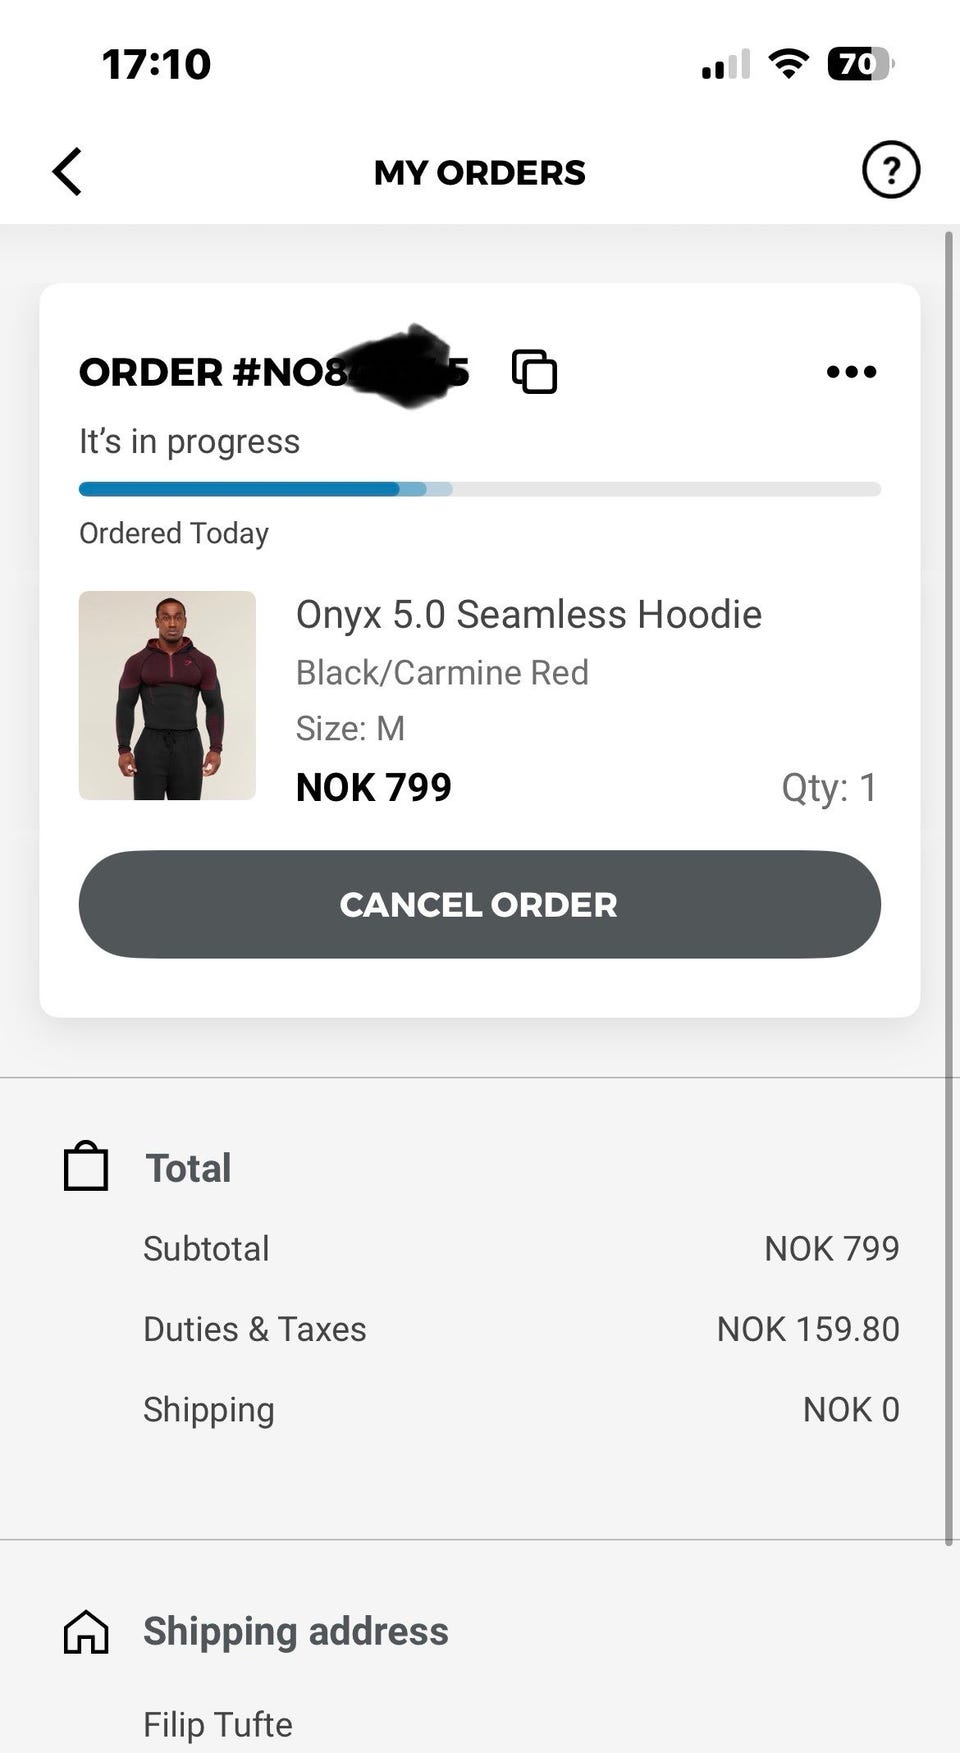Tap the NOK 799 item price

click(x=373, y=787)
